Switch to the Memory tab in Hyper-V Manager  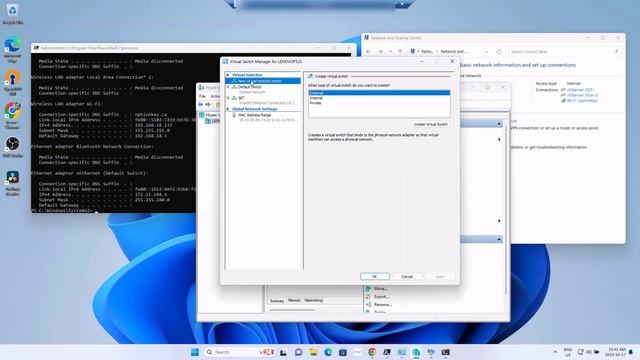(x=294, y=300)
